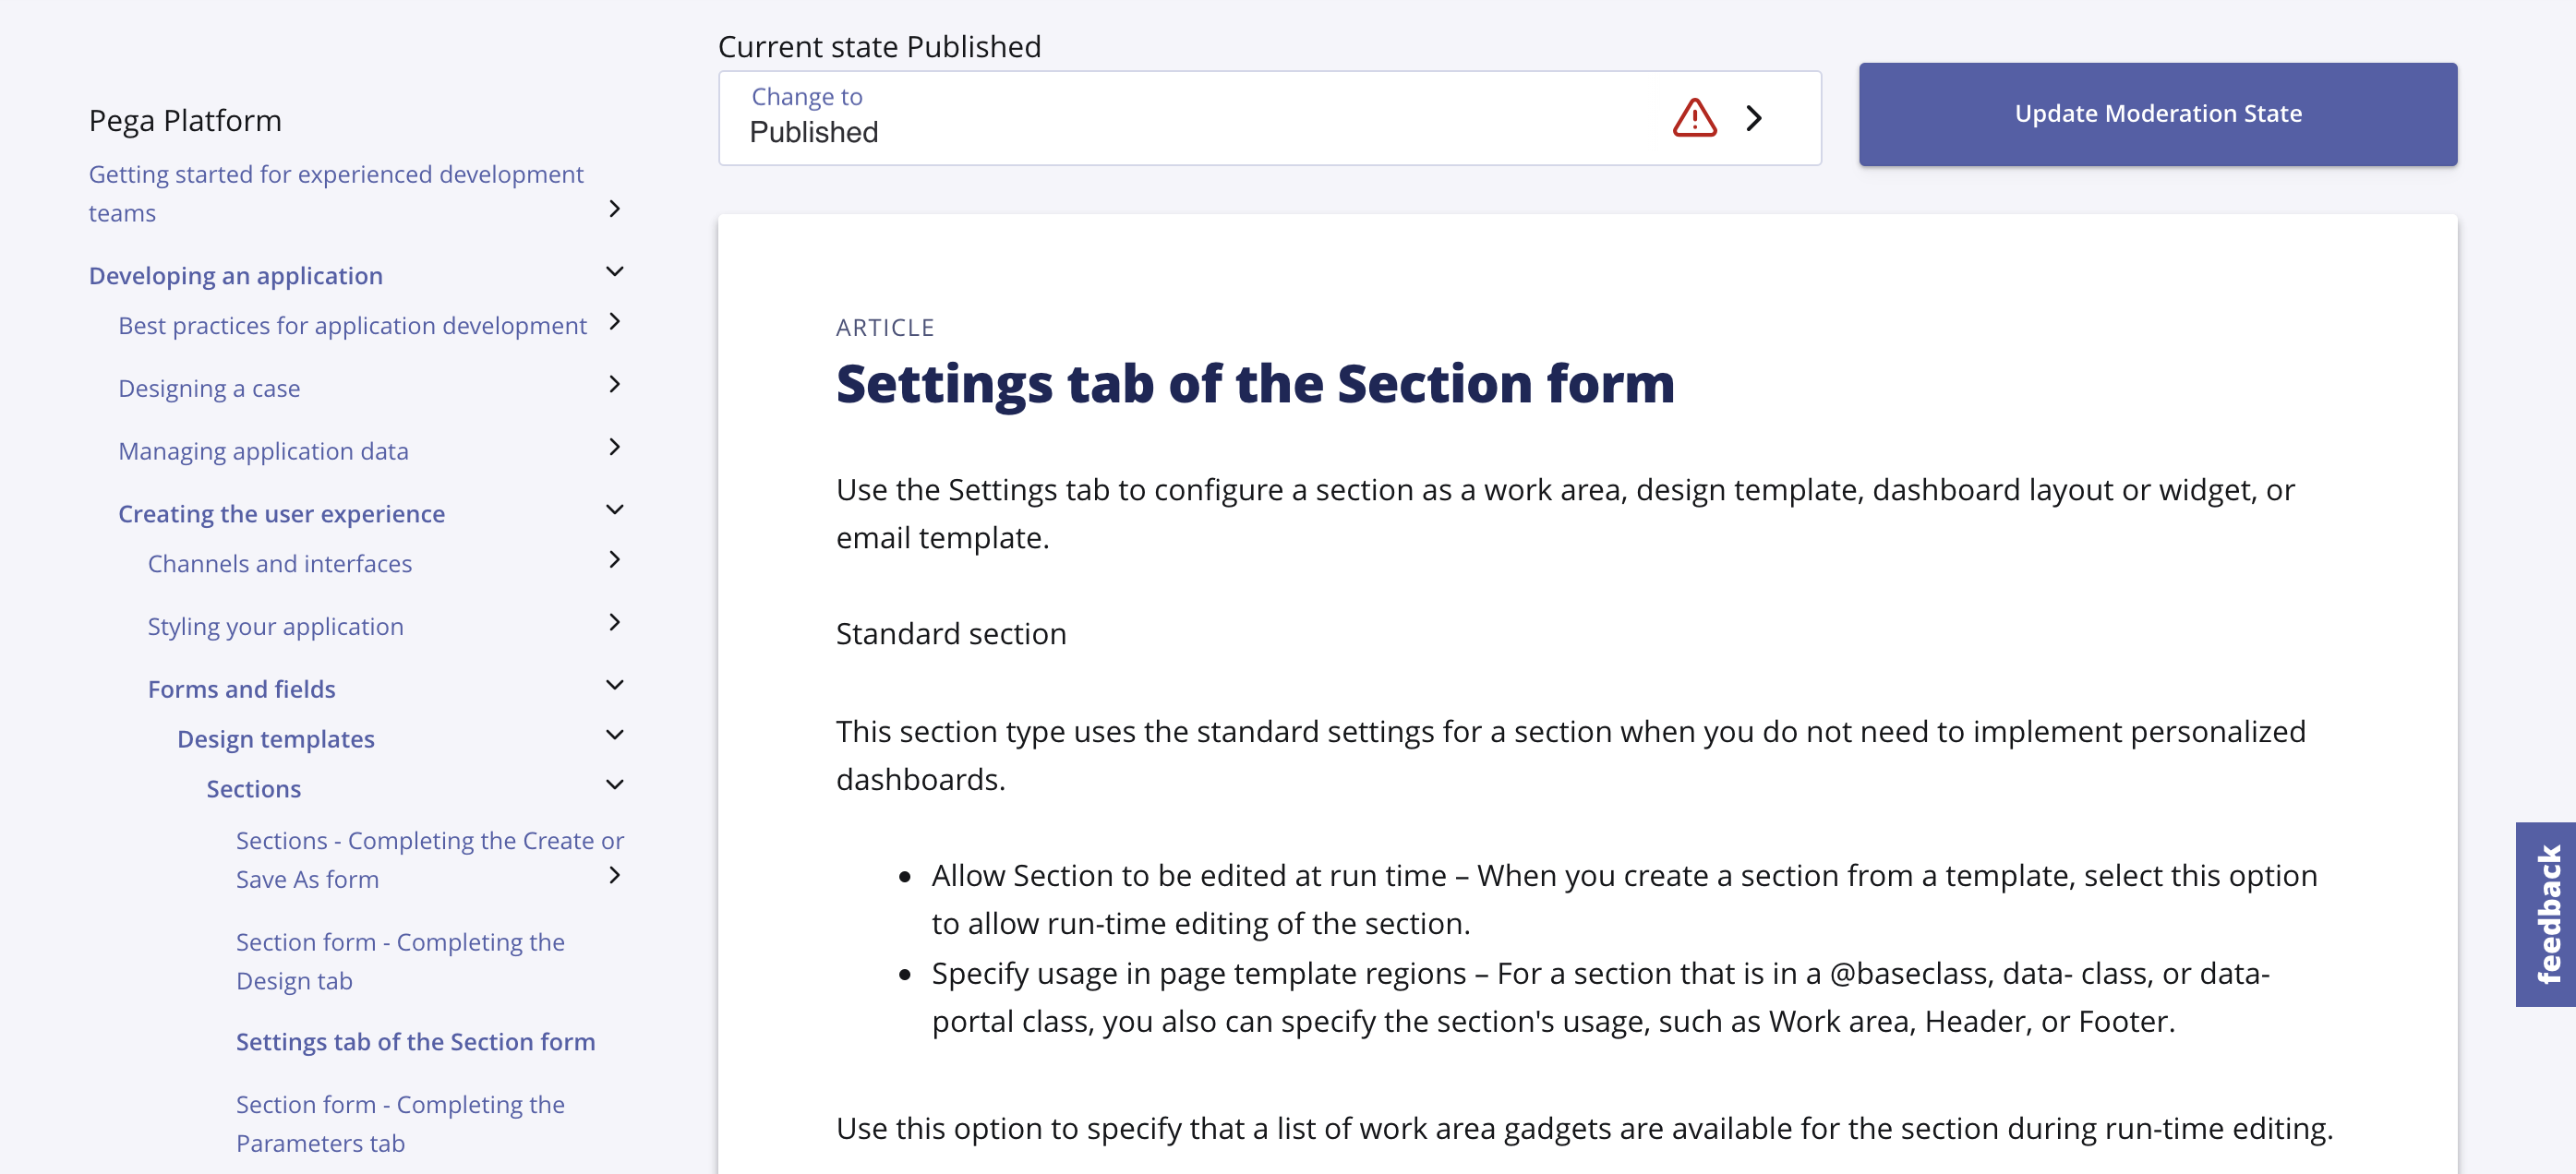
Task: Open Section form - Completing the Design tab
Action: click(399, 960)
